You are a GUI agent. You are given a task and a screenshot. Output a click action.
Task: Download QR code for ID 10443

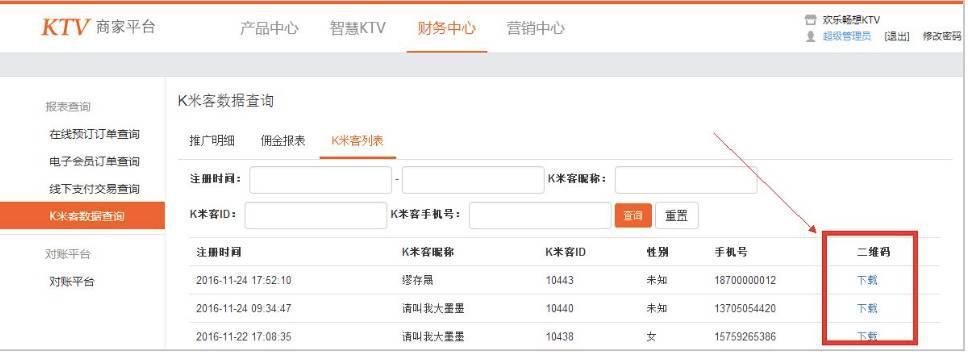click(867, 280)
